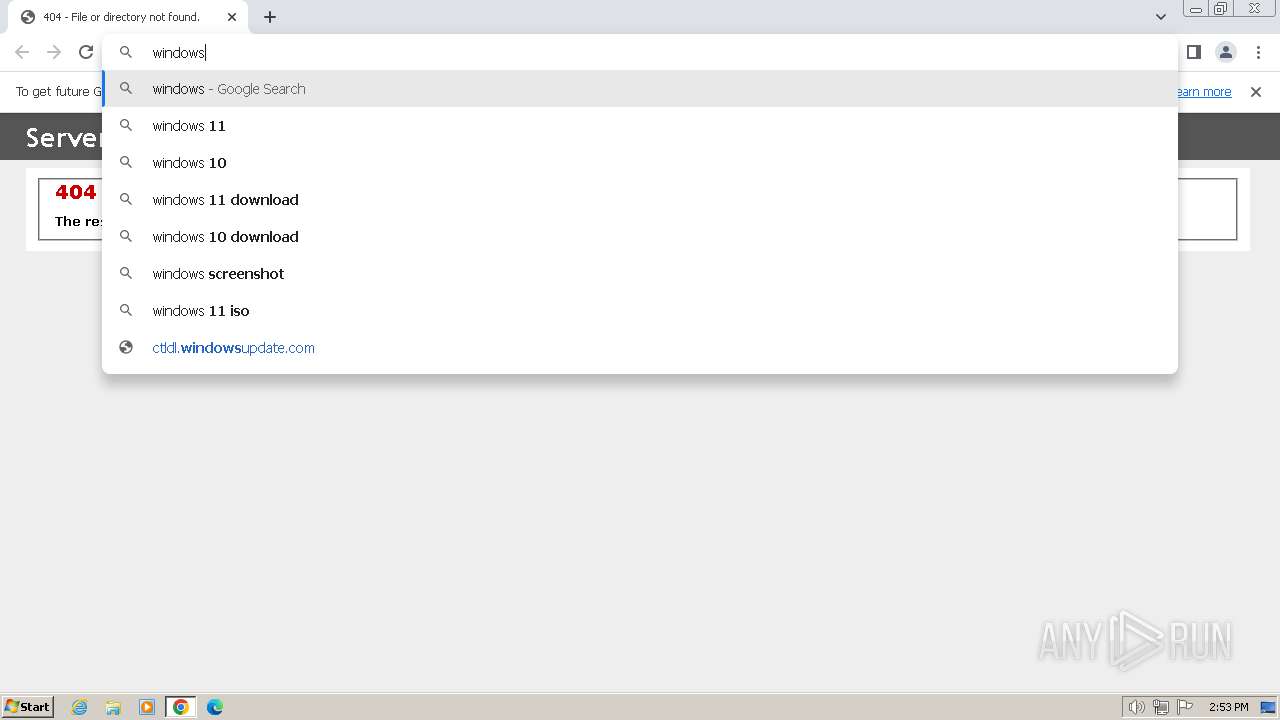Viewport: 1280px width, 720px height.
Task: Choose 'windows - Google Search' suggestion
Action: (x=640, y=89)
